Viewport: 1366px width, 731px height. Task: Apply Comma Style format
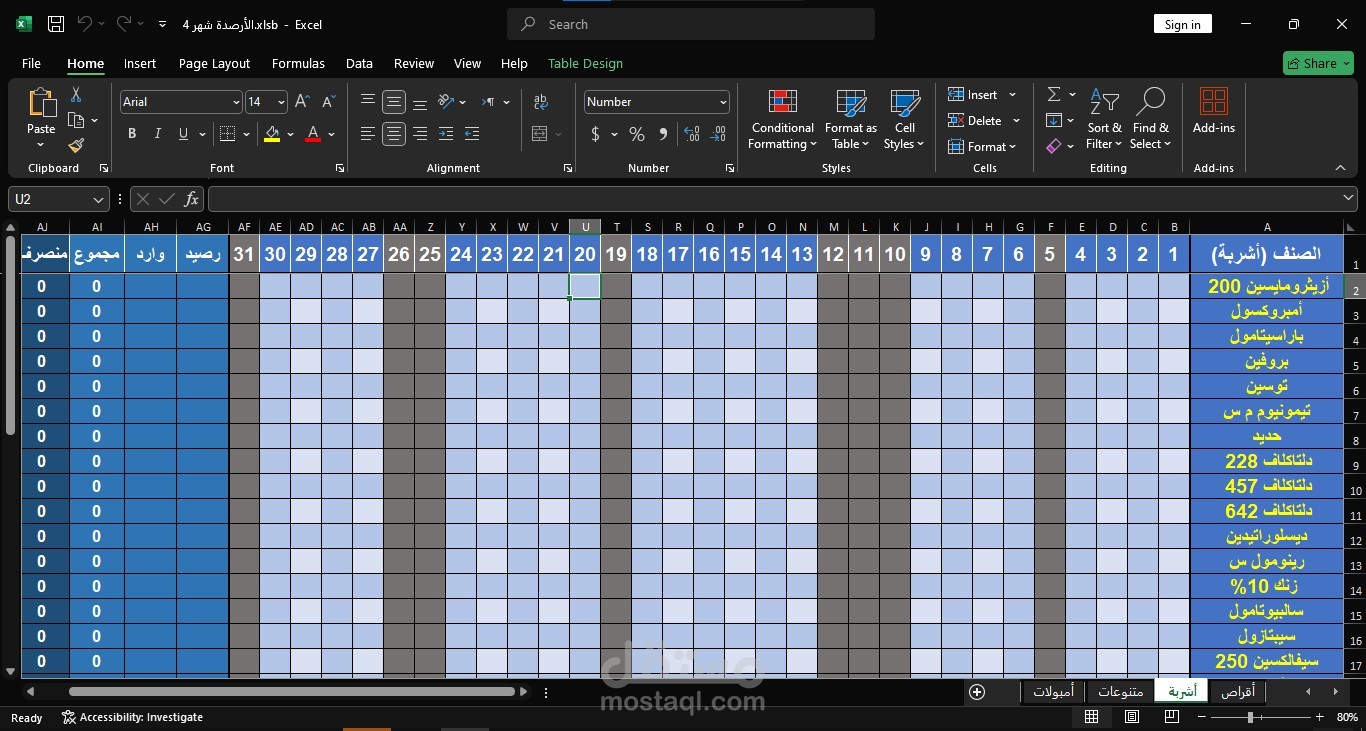coord(663,134)
